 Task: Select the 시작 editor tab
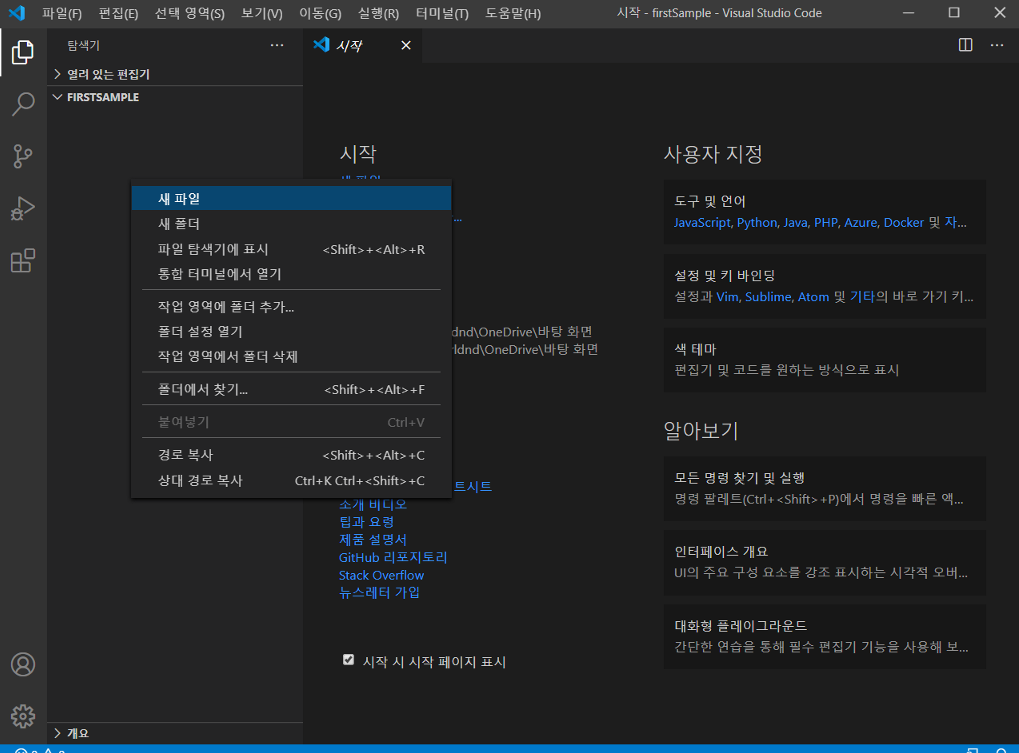(362, 45)
